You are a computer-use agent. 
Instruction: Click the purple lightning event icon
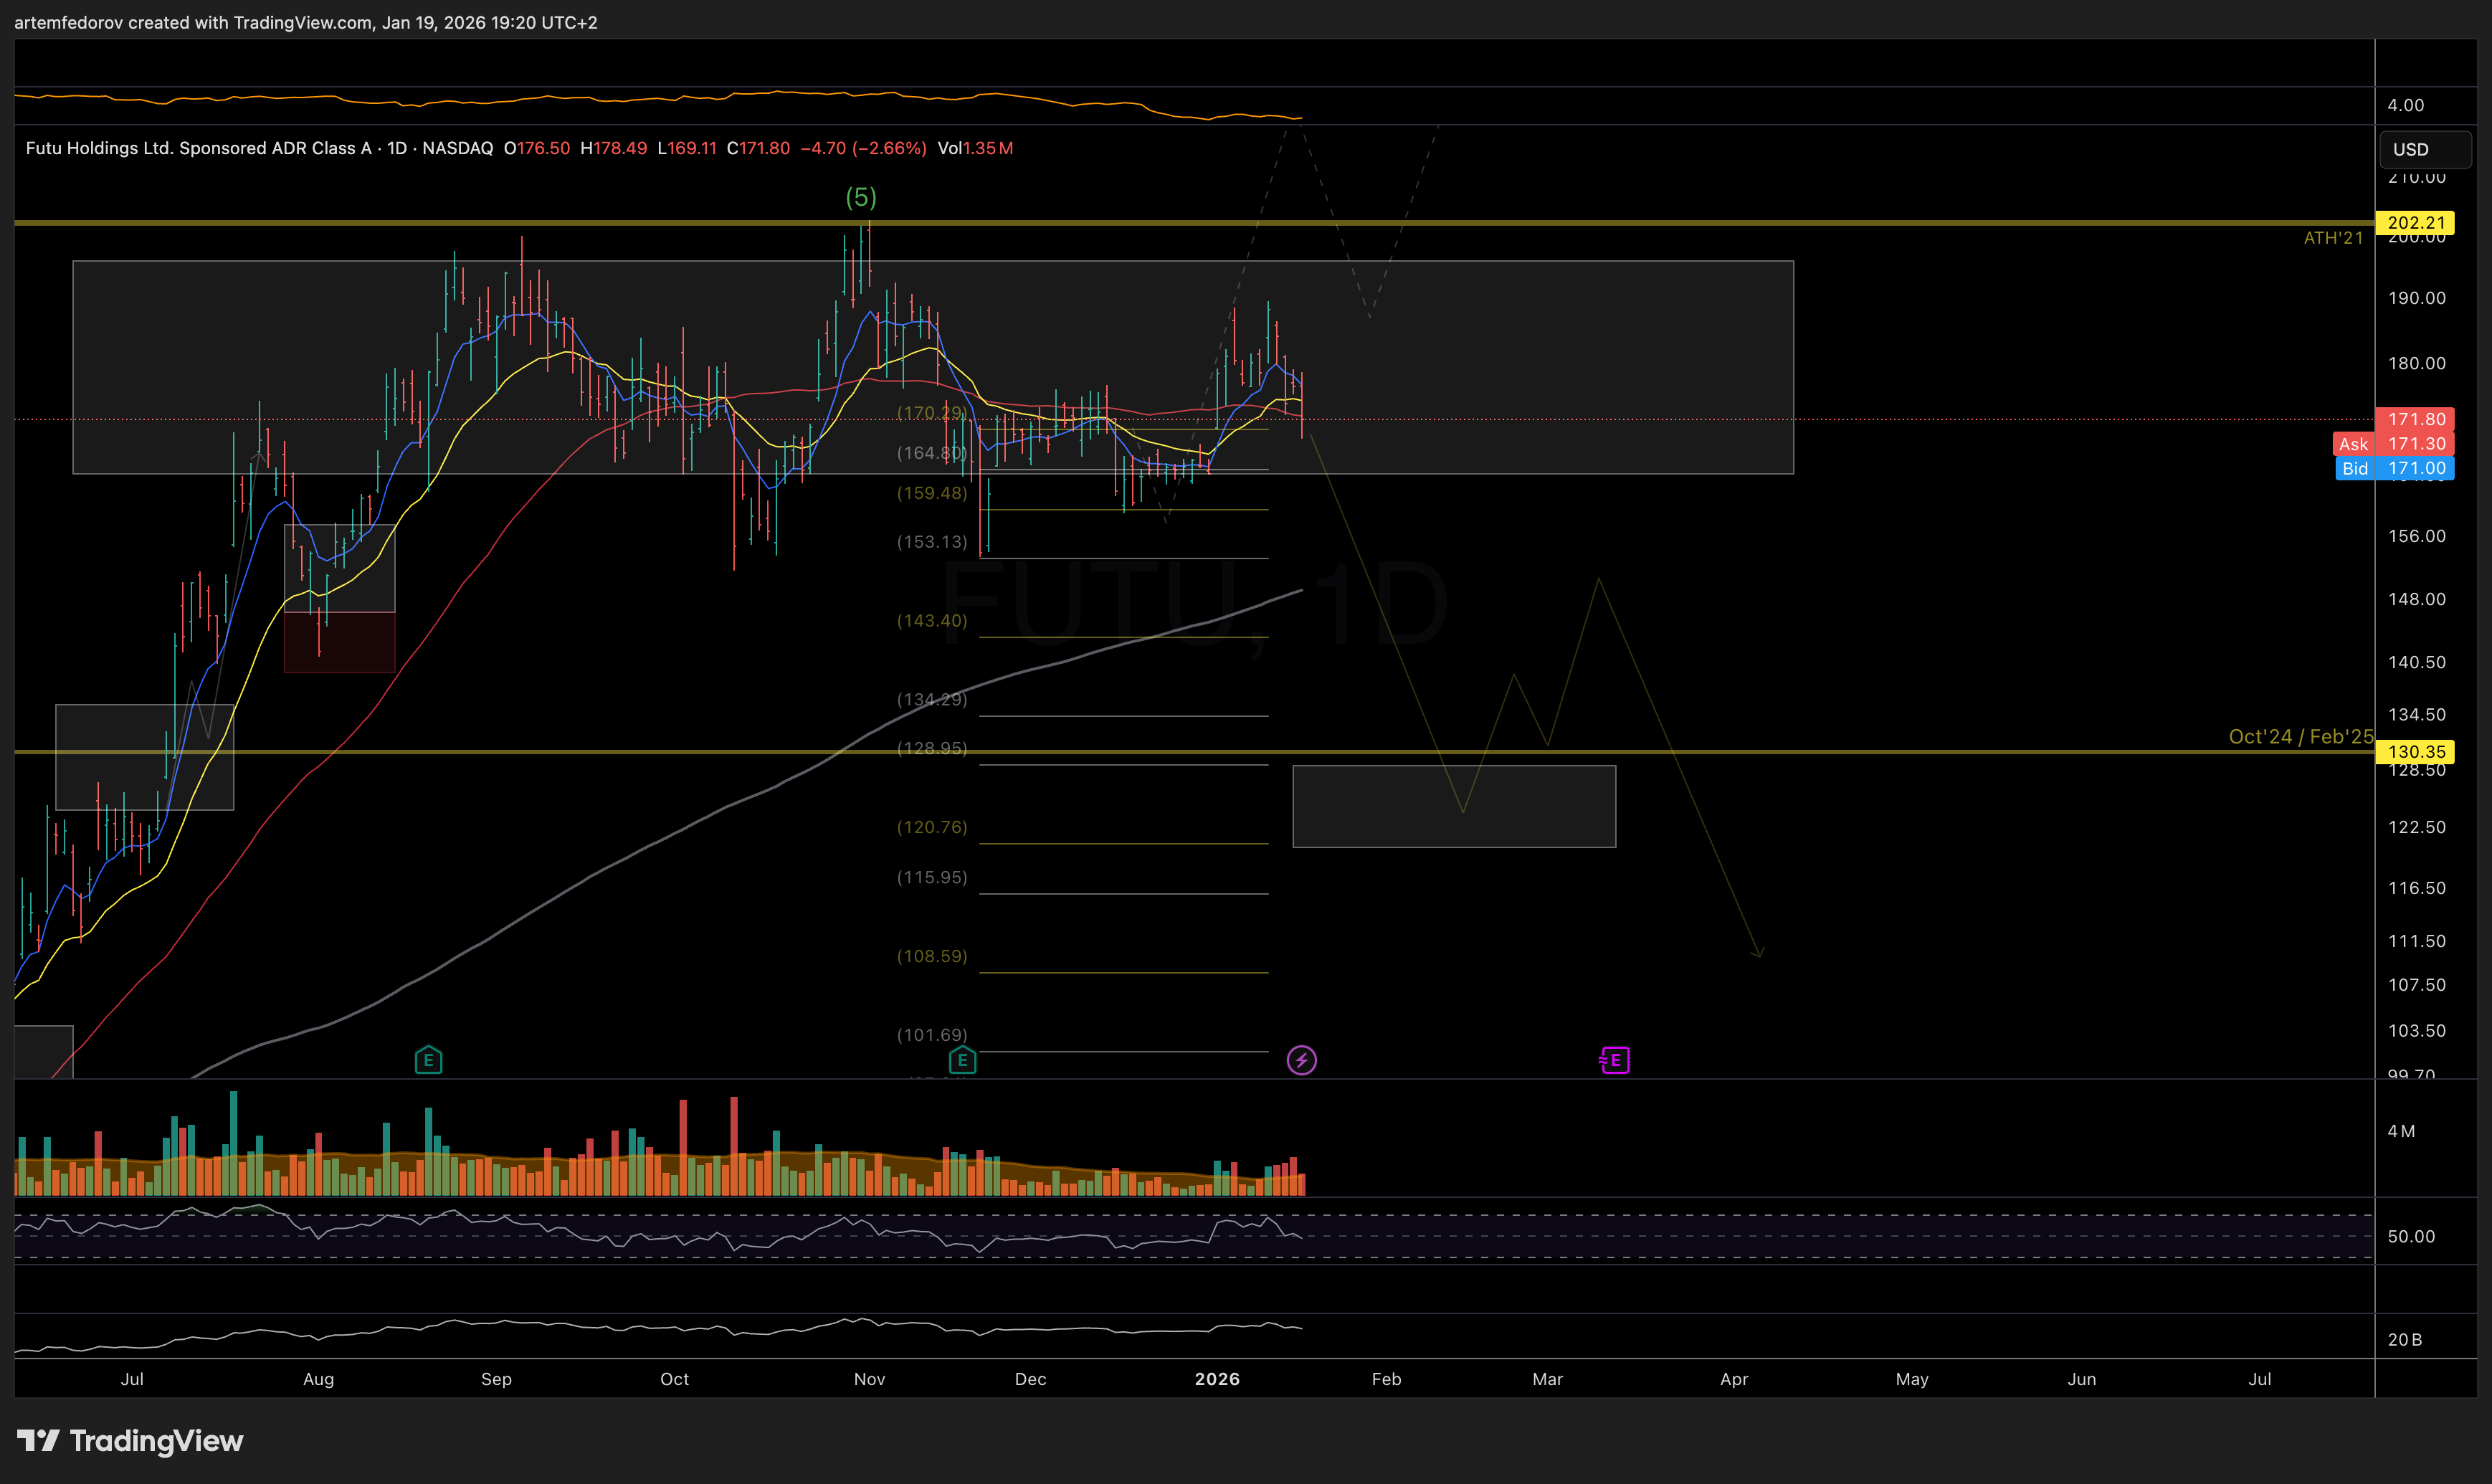click(1301, 1060)
